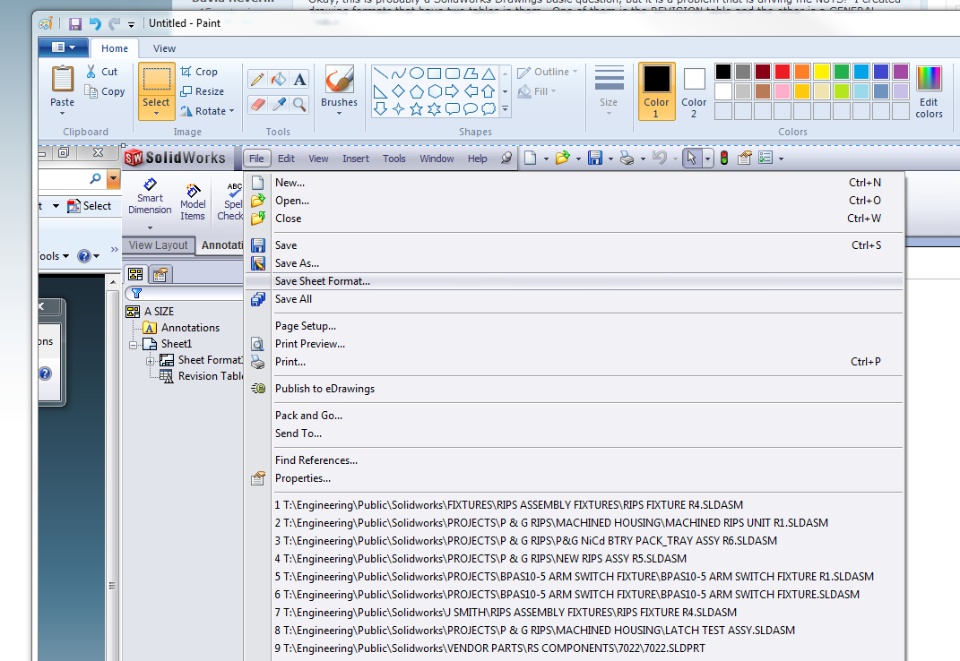Open recent file 9 7022.SLDPRT

(574, 648)
